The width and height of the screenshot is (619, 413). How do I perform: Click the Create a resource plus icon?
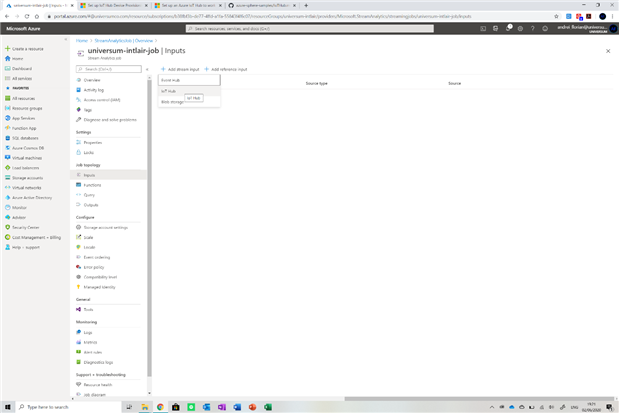click(x=8, y=49)
